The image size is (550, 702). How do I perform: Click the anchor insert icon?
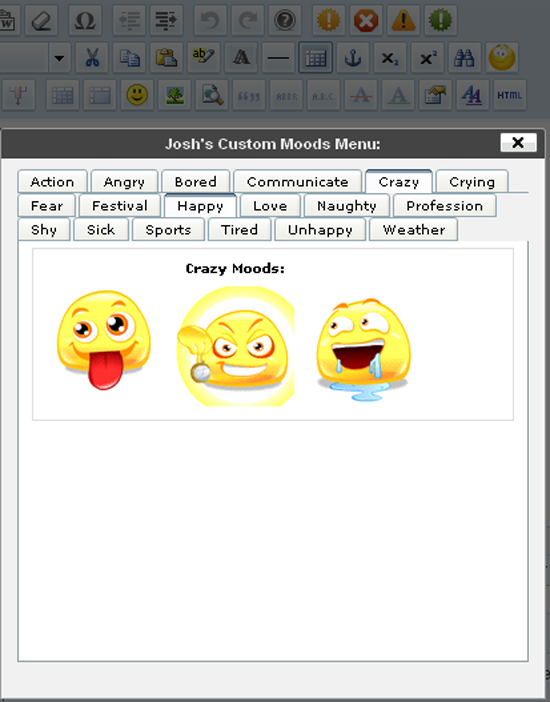point(353,58)
